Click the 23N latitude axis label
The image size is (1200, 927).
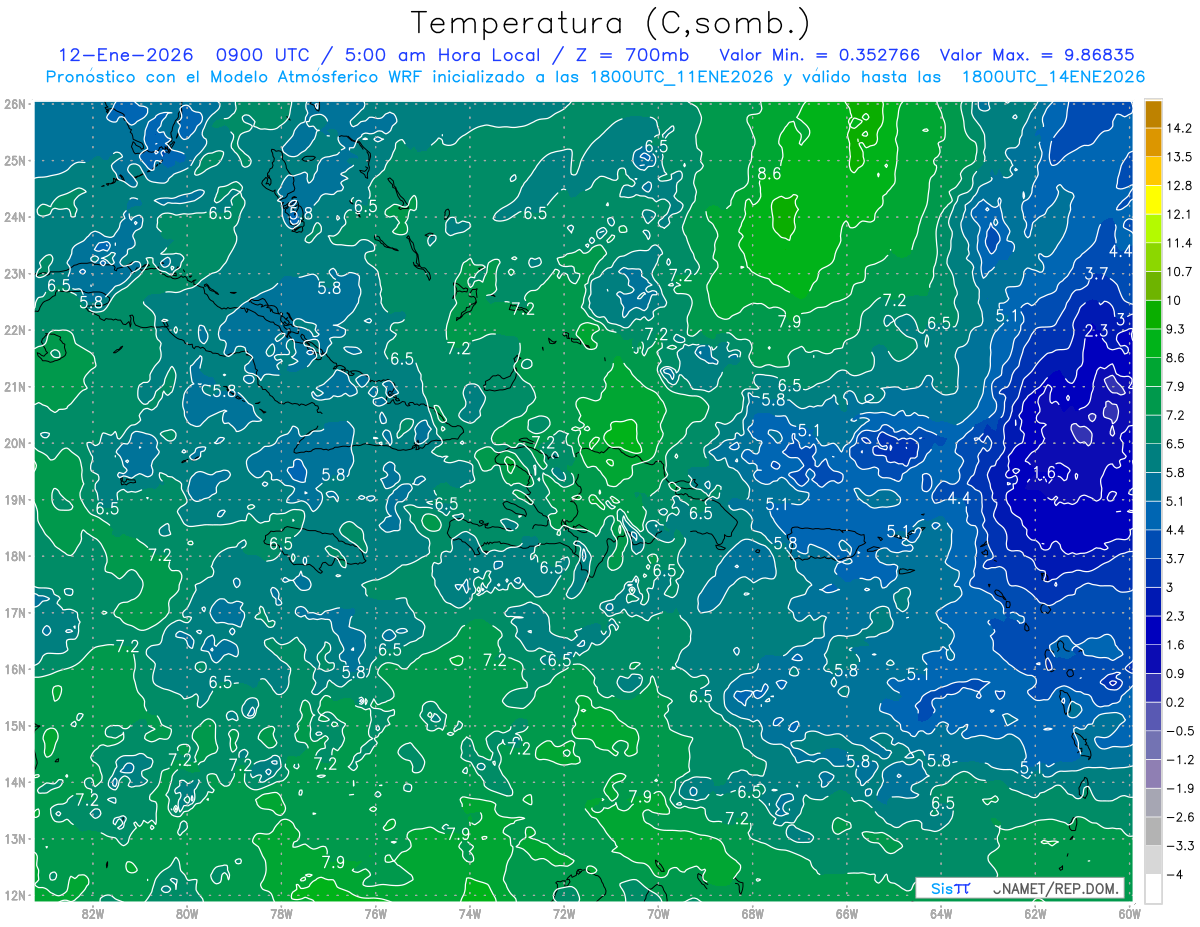[x=16, y=273]
